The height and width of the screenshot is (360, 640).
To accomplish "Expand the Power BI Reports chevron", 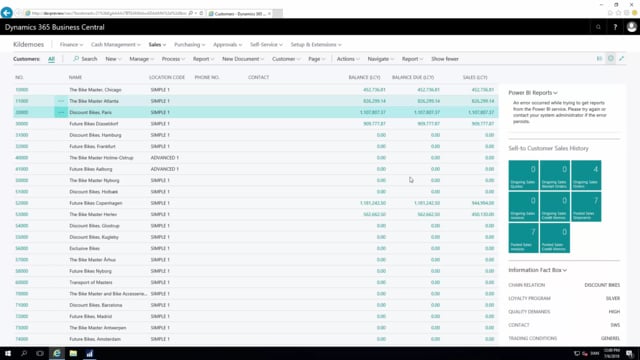I will click(556, 93).
